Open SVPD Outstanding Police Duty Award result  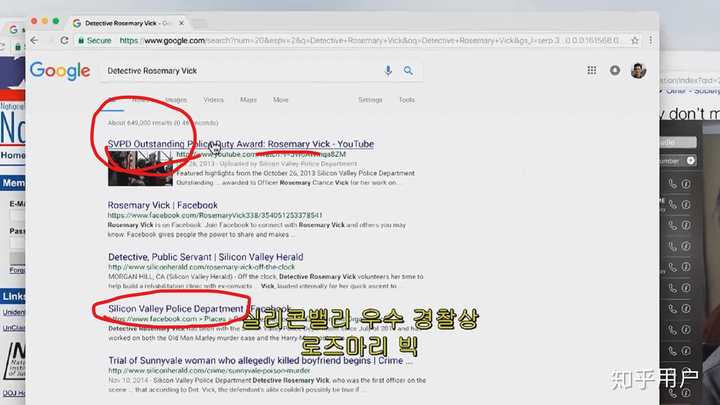[241, 144]
